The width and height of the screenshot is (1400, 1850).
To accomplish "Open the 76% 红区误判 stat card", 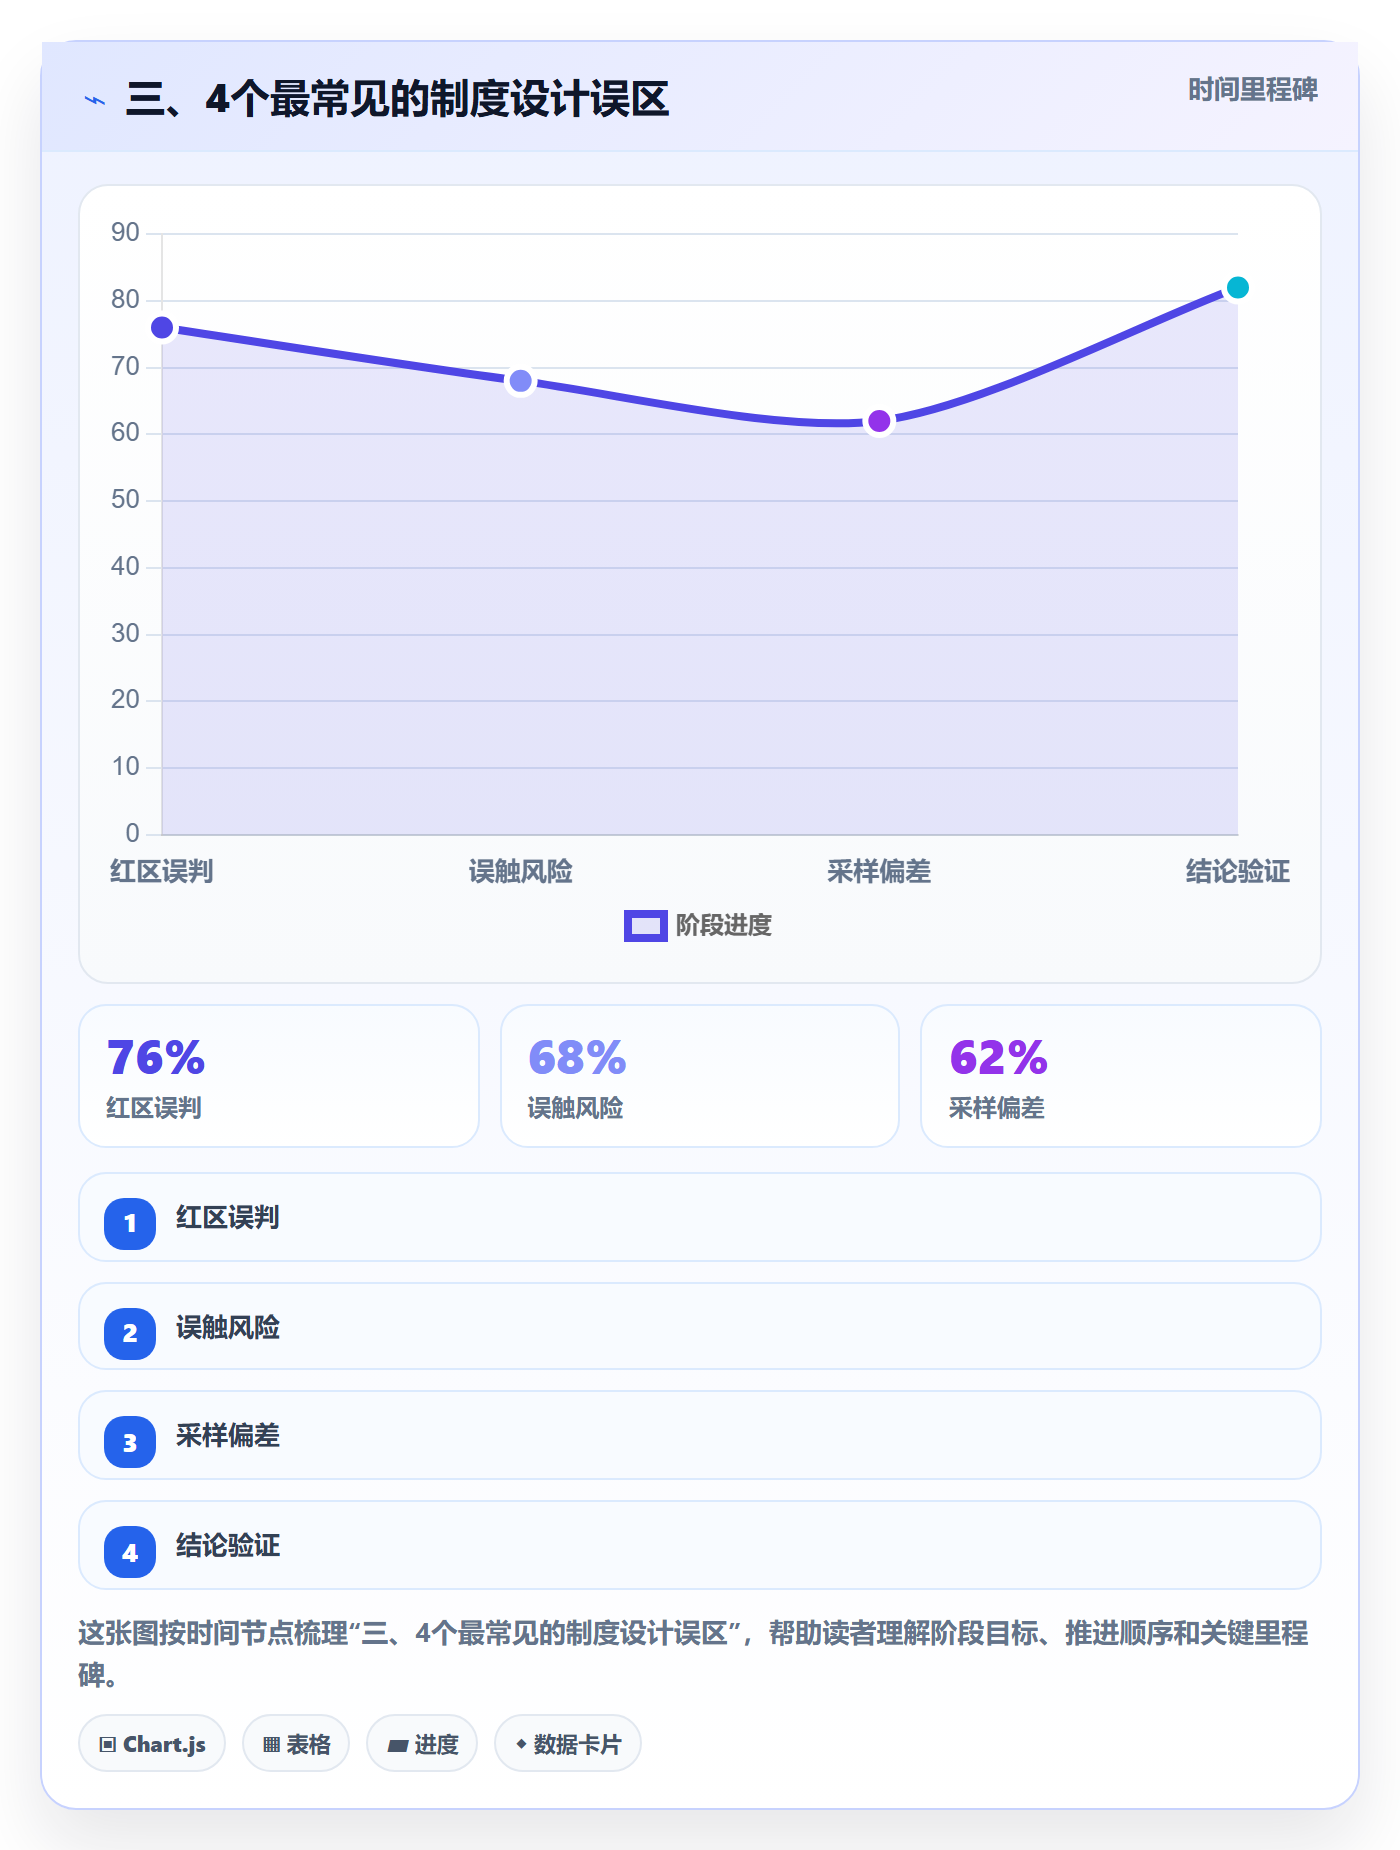I will [279, 1076].
